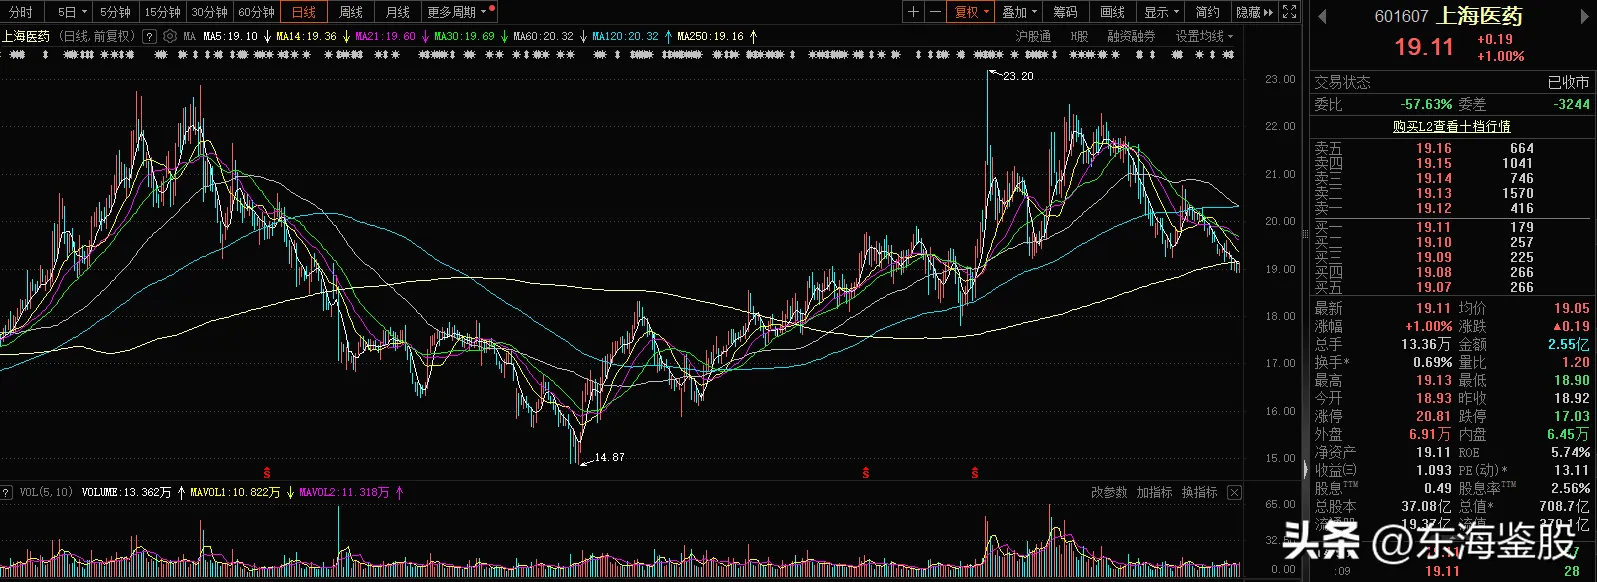Toggle the 沪股通 indicator
The image size is (1597, 582).
(x=1033, y=36)
